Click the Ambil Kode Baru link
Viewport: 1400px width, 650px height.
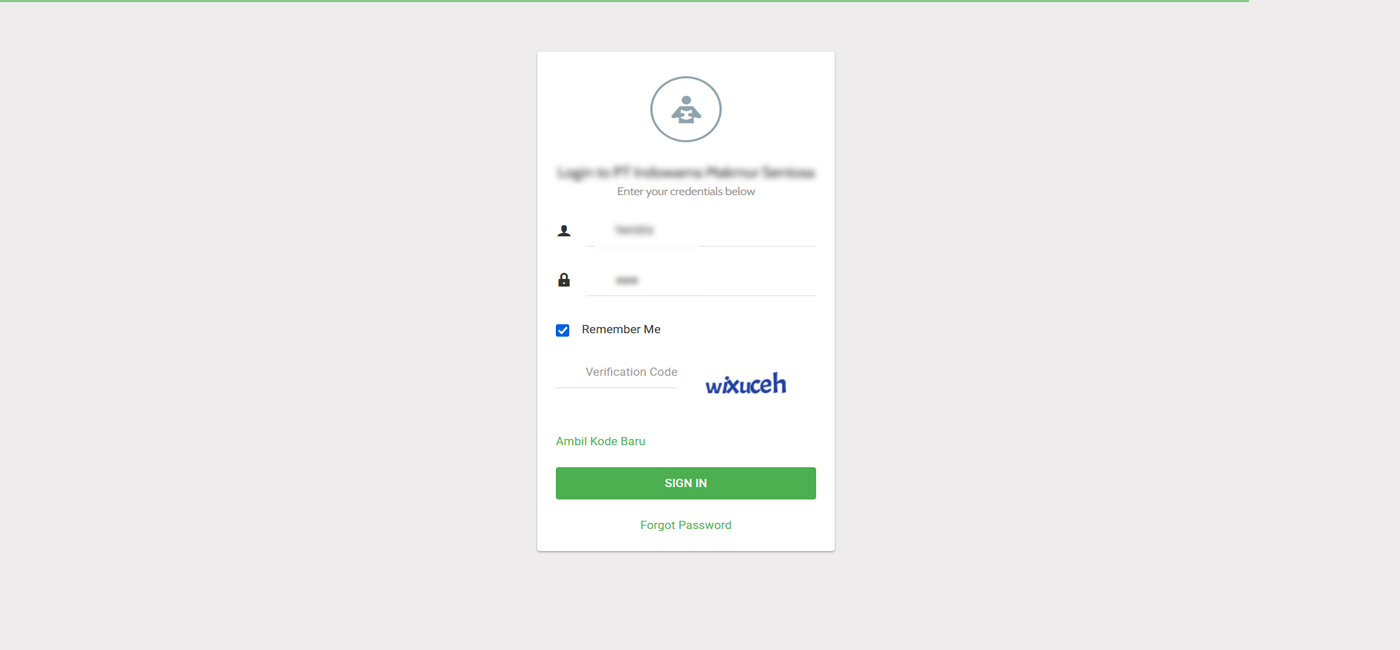point(601,441)
